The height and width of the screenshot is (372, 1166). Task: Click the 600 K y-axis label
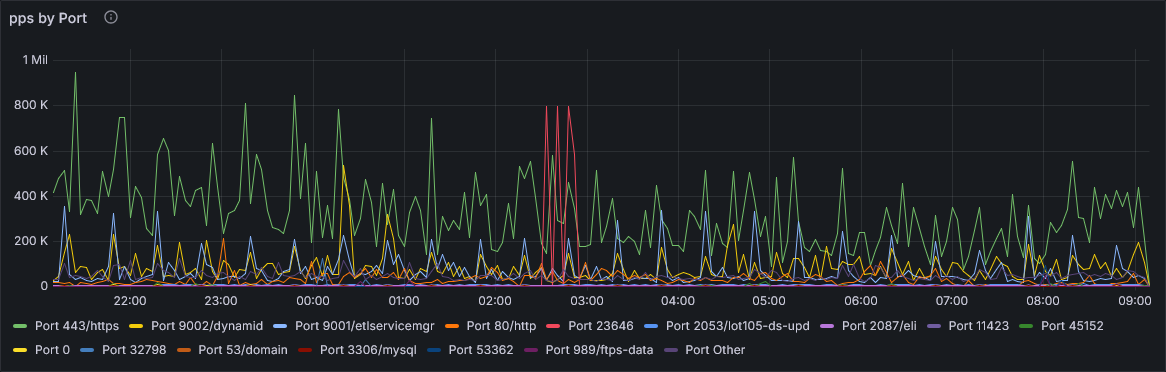31,151
